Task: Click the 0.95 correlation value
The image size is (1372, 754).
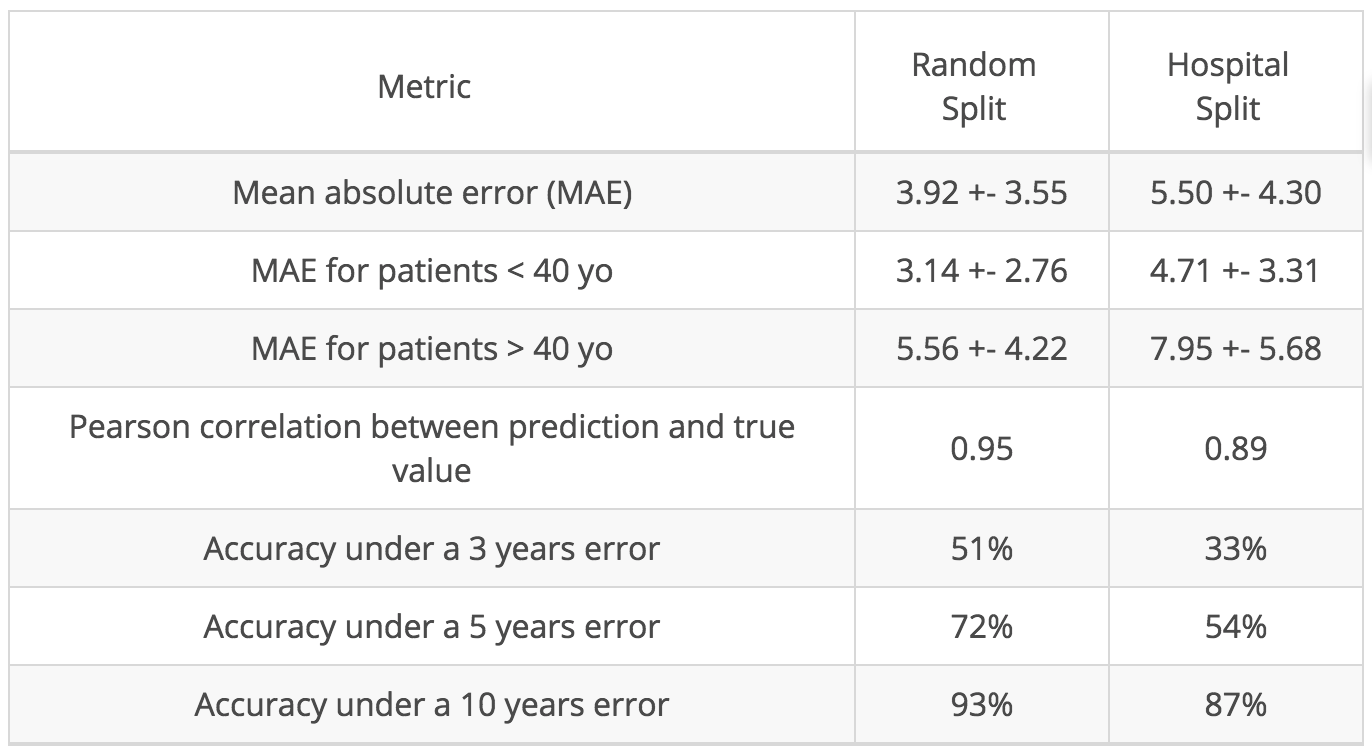Action: point(981,448)
